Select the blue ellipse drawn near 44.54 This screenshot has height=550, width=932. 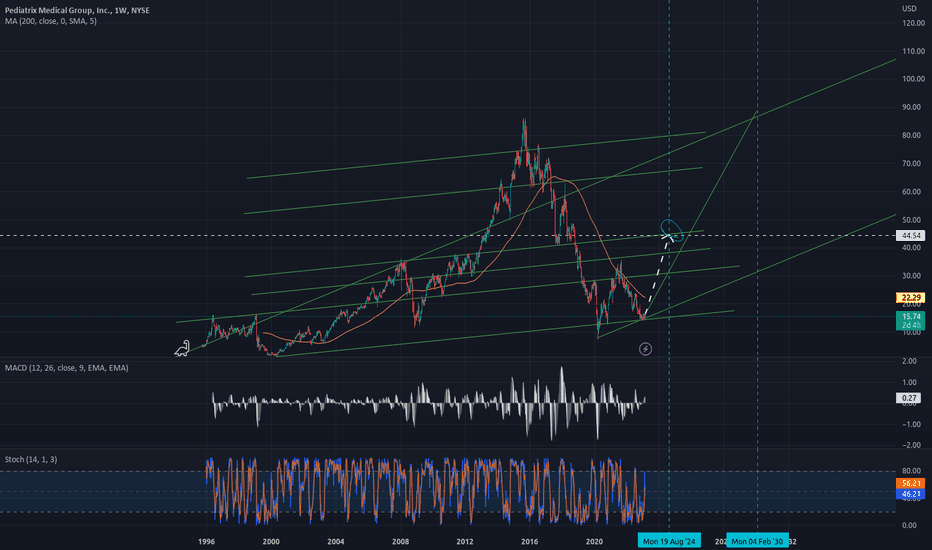(671, 230)
